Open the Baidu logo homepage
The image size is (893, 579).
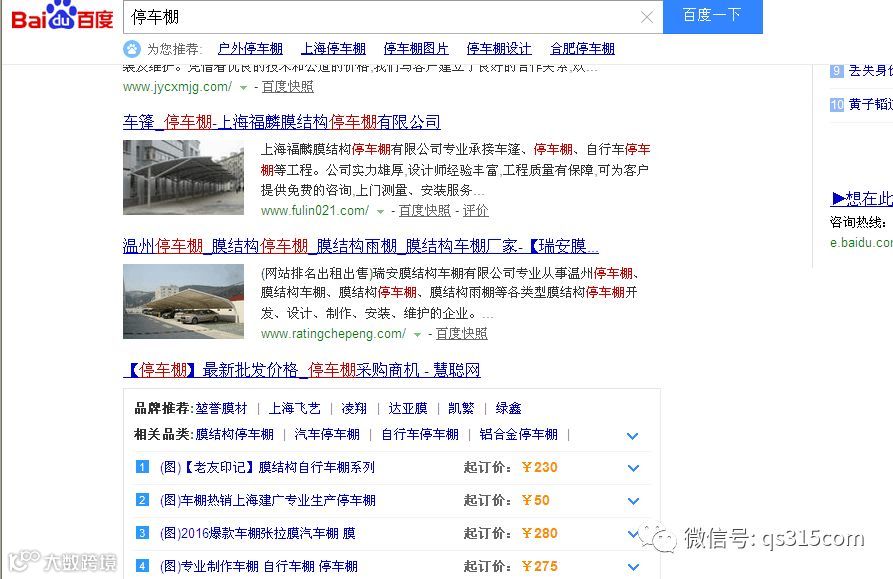tap(62, 16)
